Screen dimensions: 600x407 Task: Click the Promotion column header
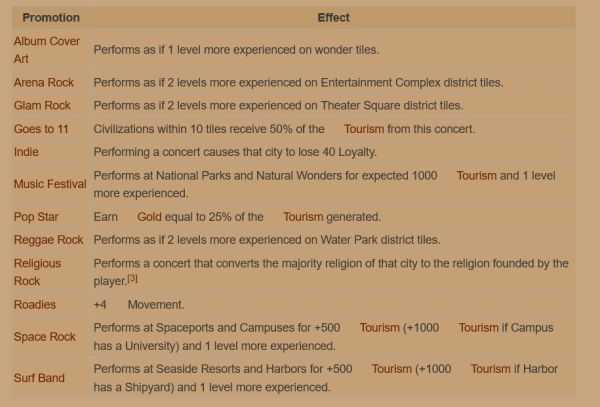[x=51, y=17]
